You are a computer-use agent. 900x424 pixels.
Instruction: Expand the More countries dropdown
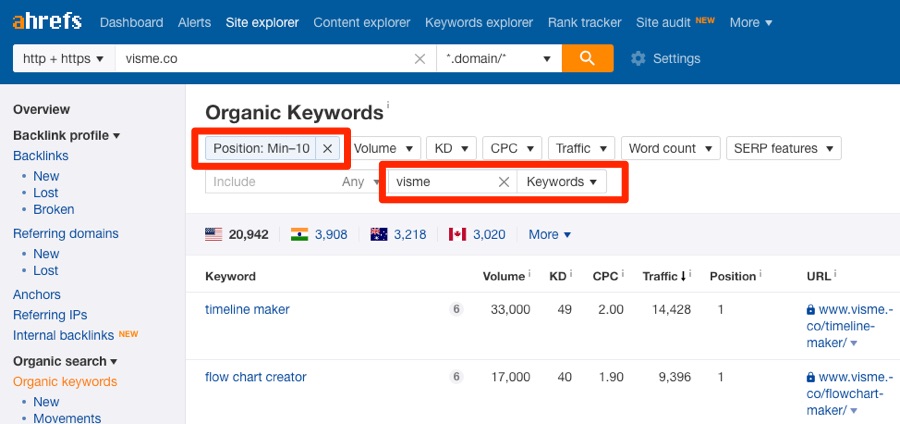550,234
